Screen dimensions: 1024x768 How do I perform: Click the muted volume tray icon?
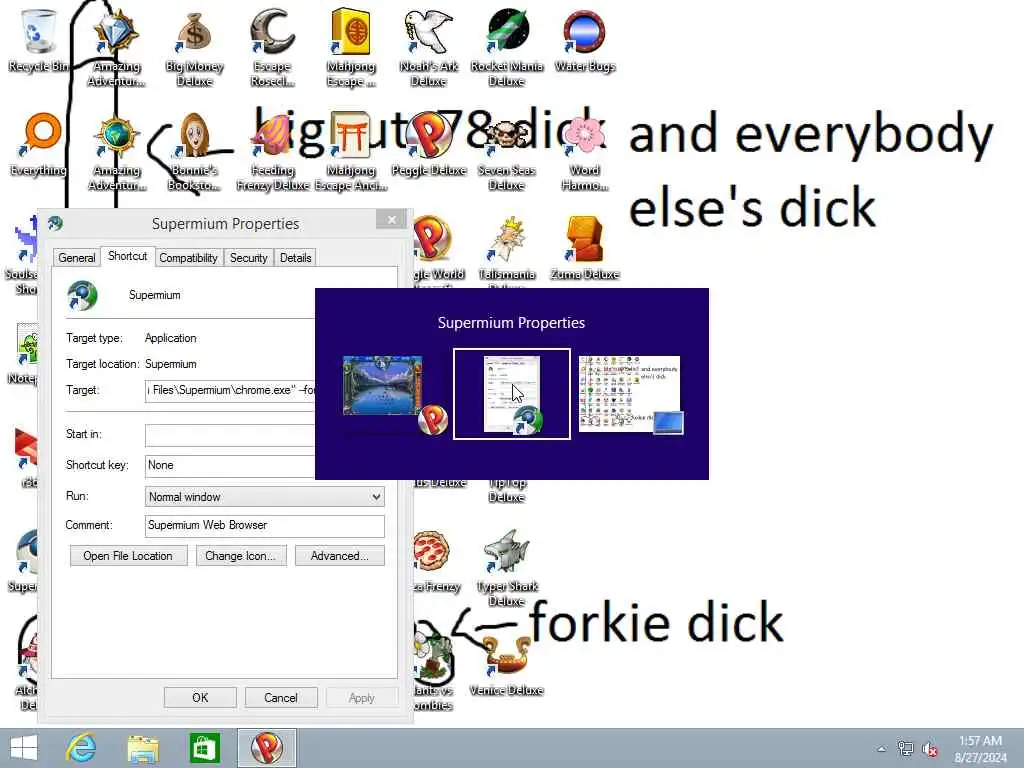[x=930, y=749]
